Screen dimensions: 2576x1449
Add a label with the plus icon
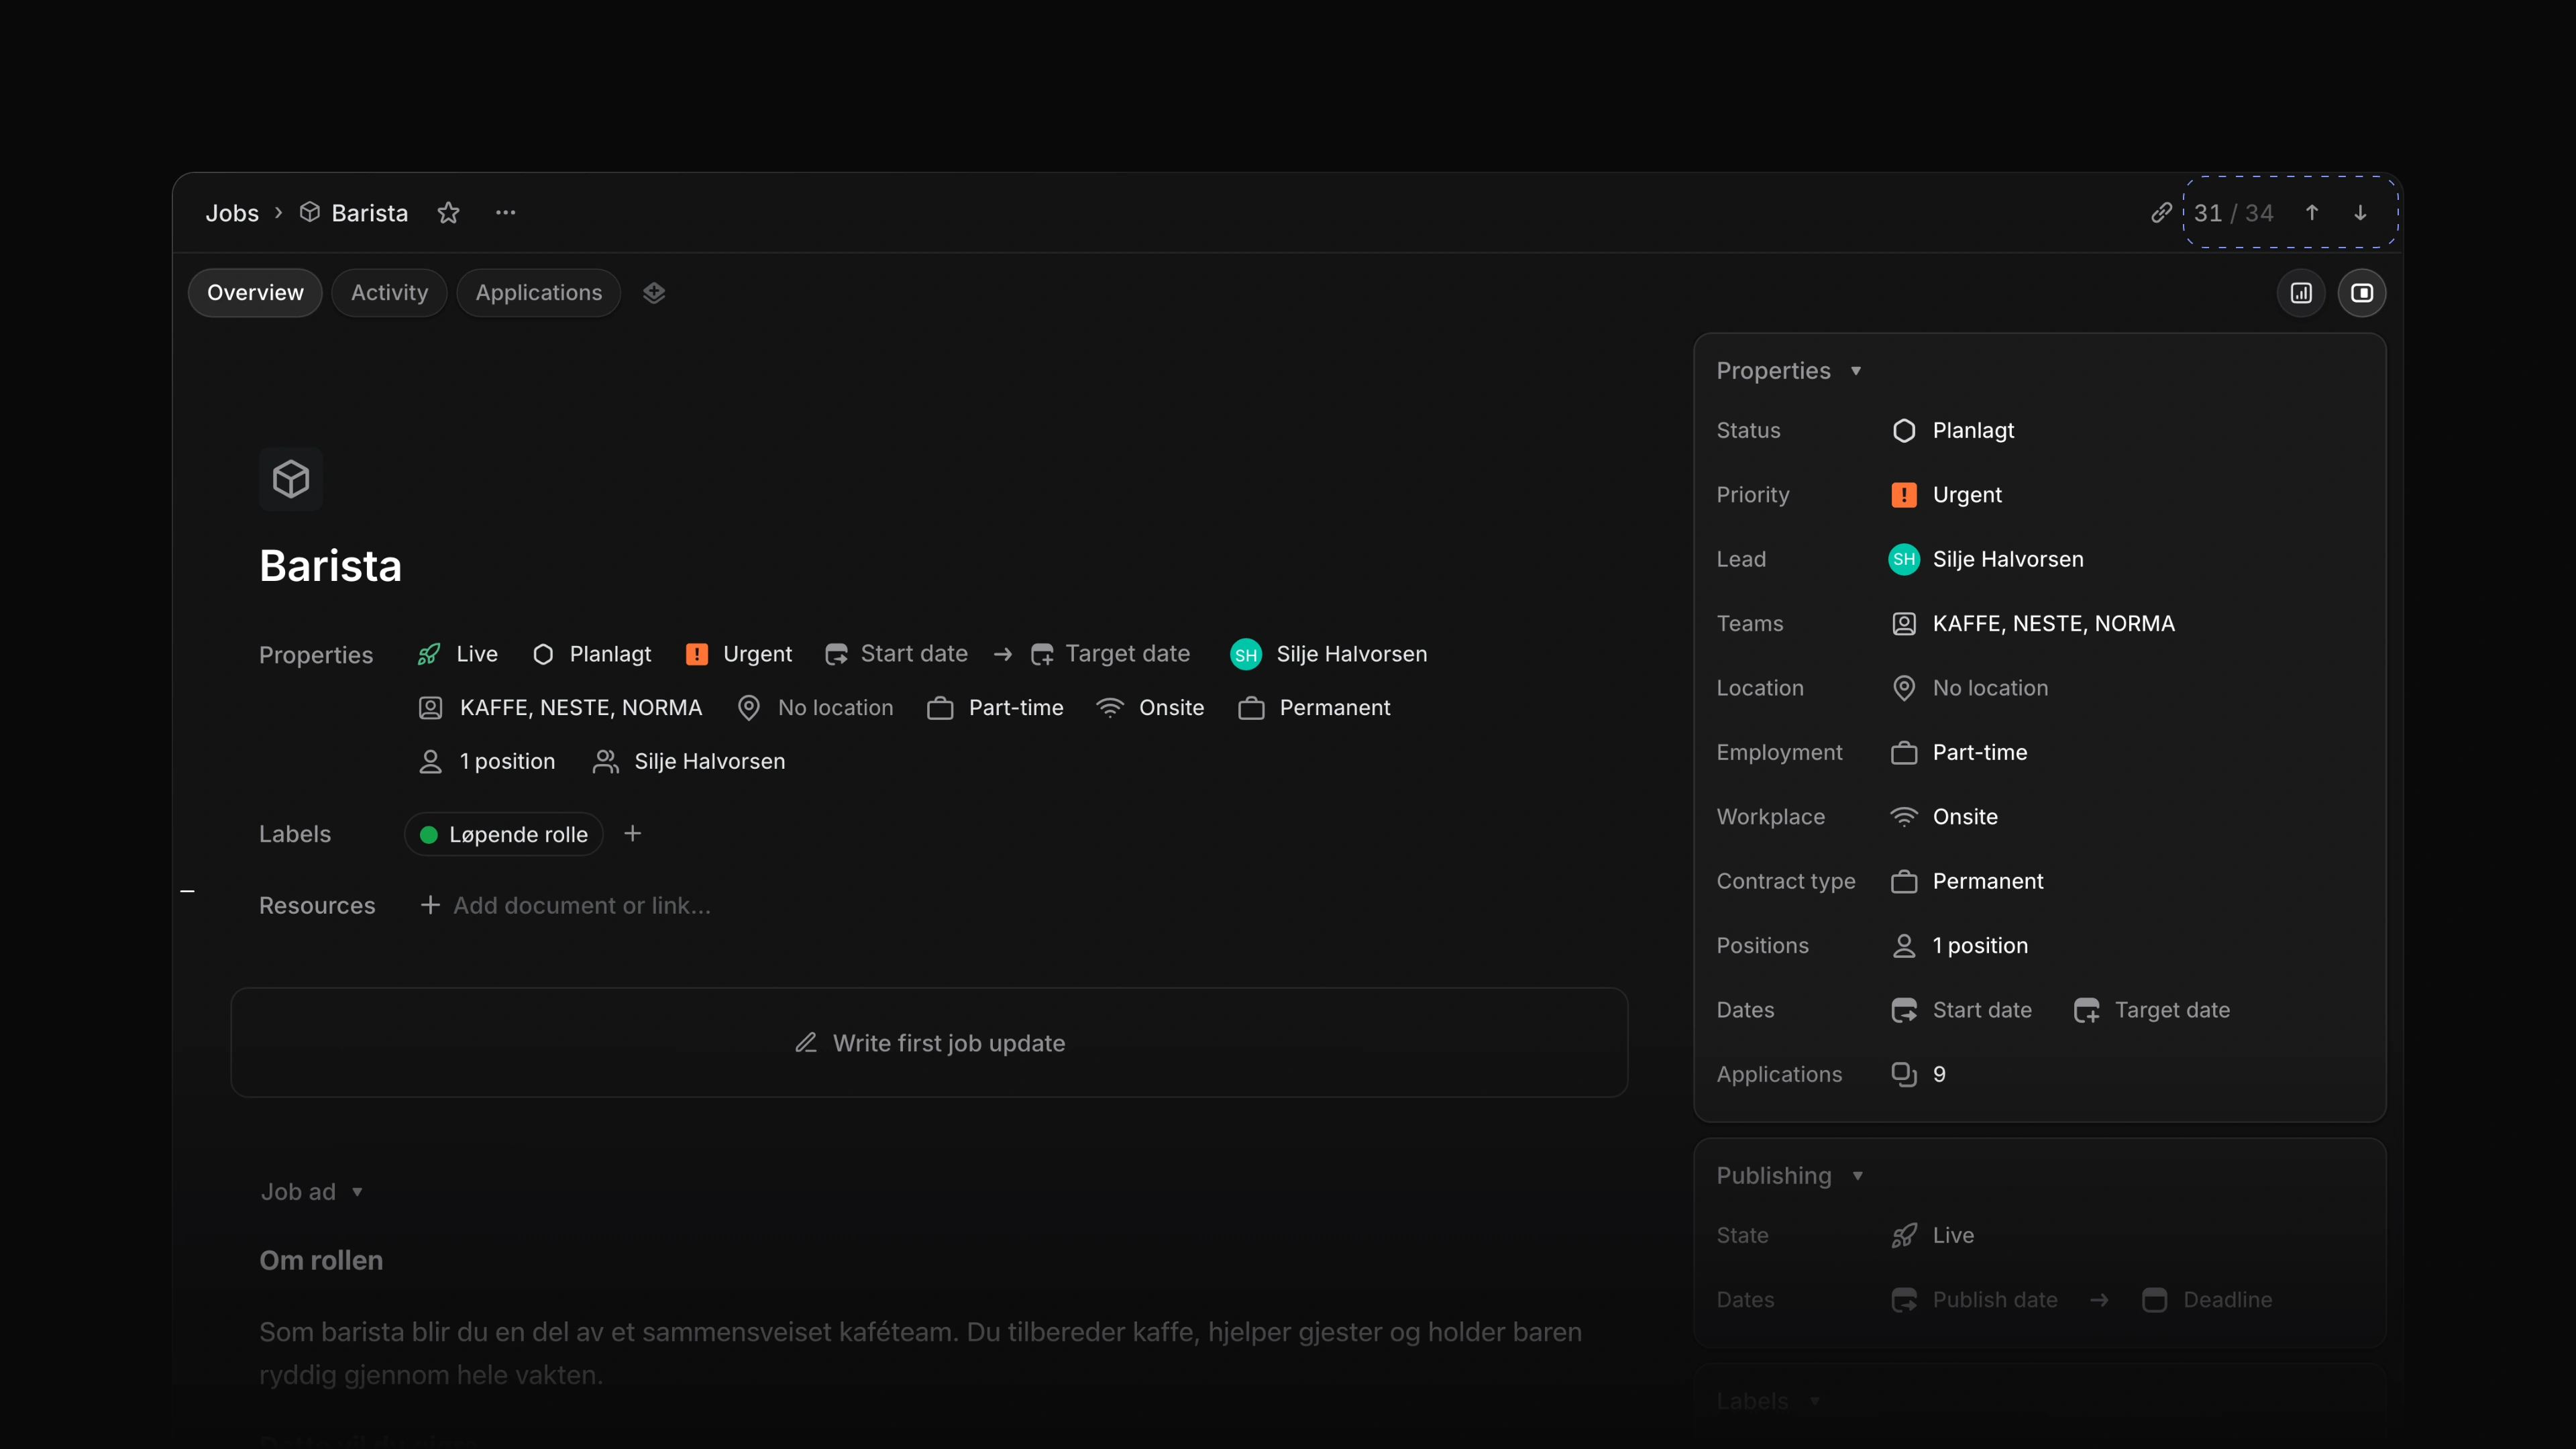[x=633, y=834]
